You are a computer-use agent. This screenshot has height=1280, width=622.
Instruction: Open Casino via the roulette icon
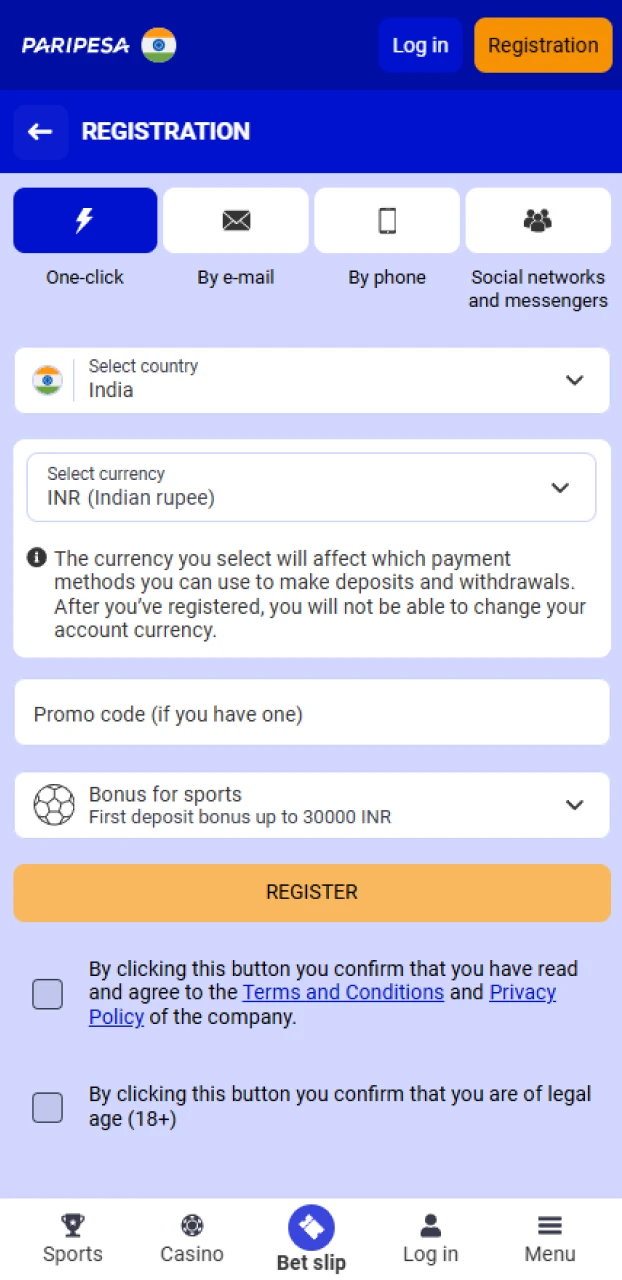(x=191, y=1223)
